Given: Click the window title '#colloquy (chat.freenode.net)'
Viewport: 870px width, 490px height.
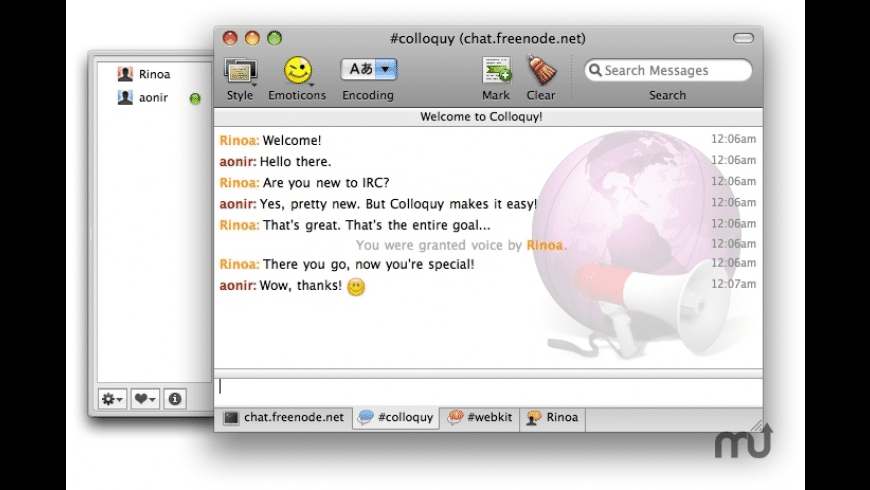Looking at the screenshot, I should pos(488,38).
